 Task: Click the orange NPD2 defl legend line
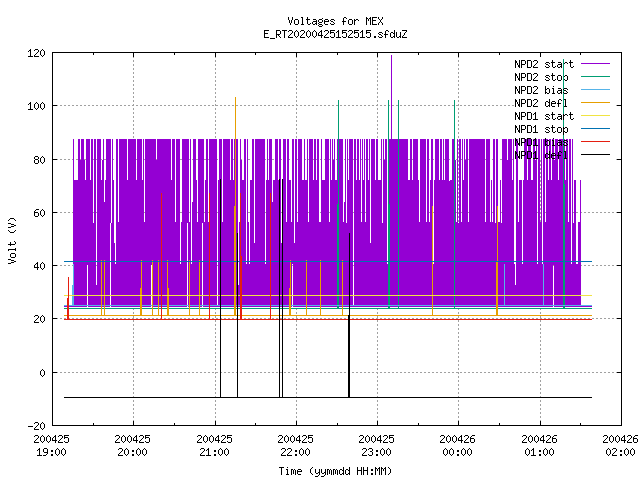(595, 103)
